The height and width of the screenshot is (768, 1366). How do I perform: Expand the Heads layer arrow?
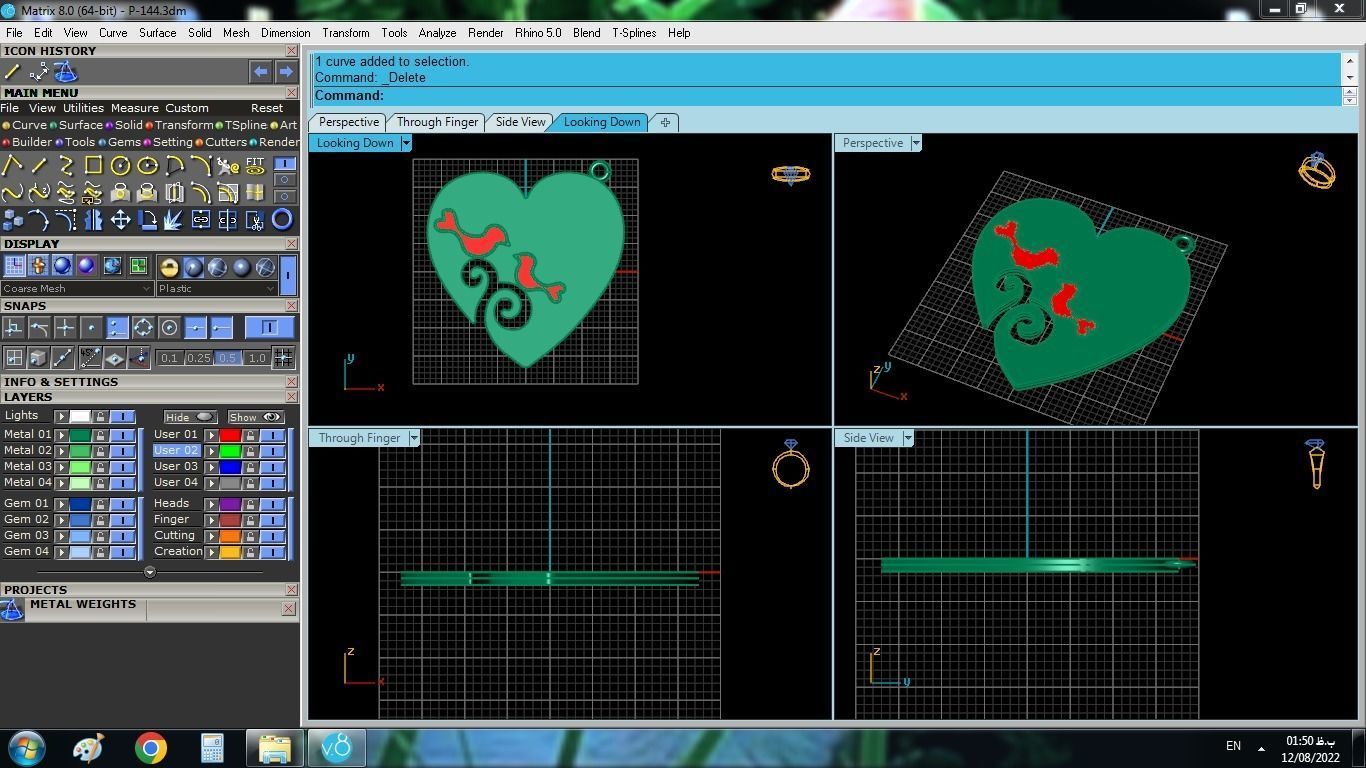[x=211, y=504]
